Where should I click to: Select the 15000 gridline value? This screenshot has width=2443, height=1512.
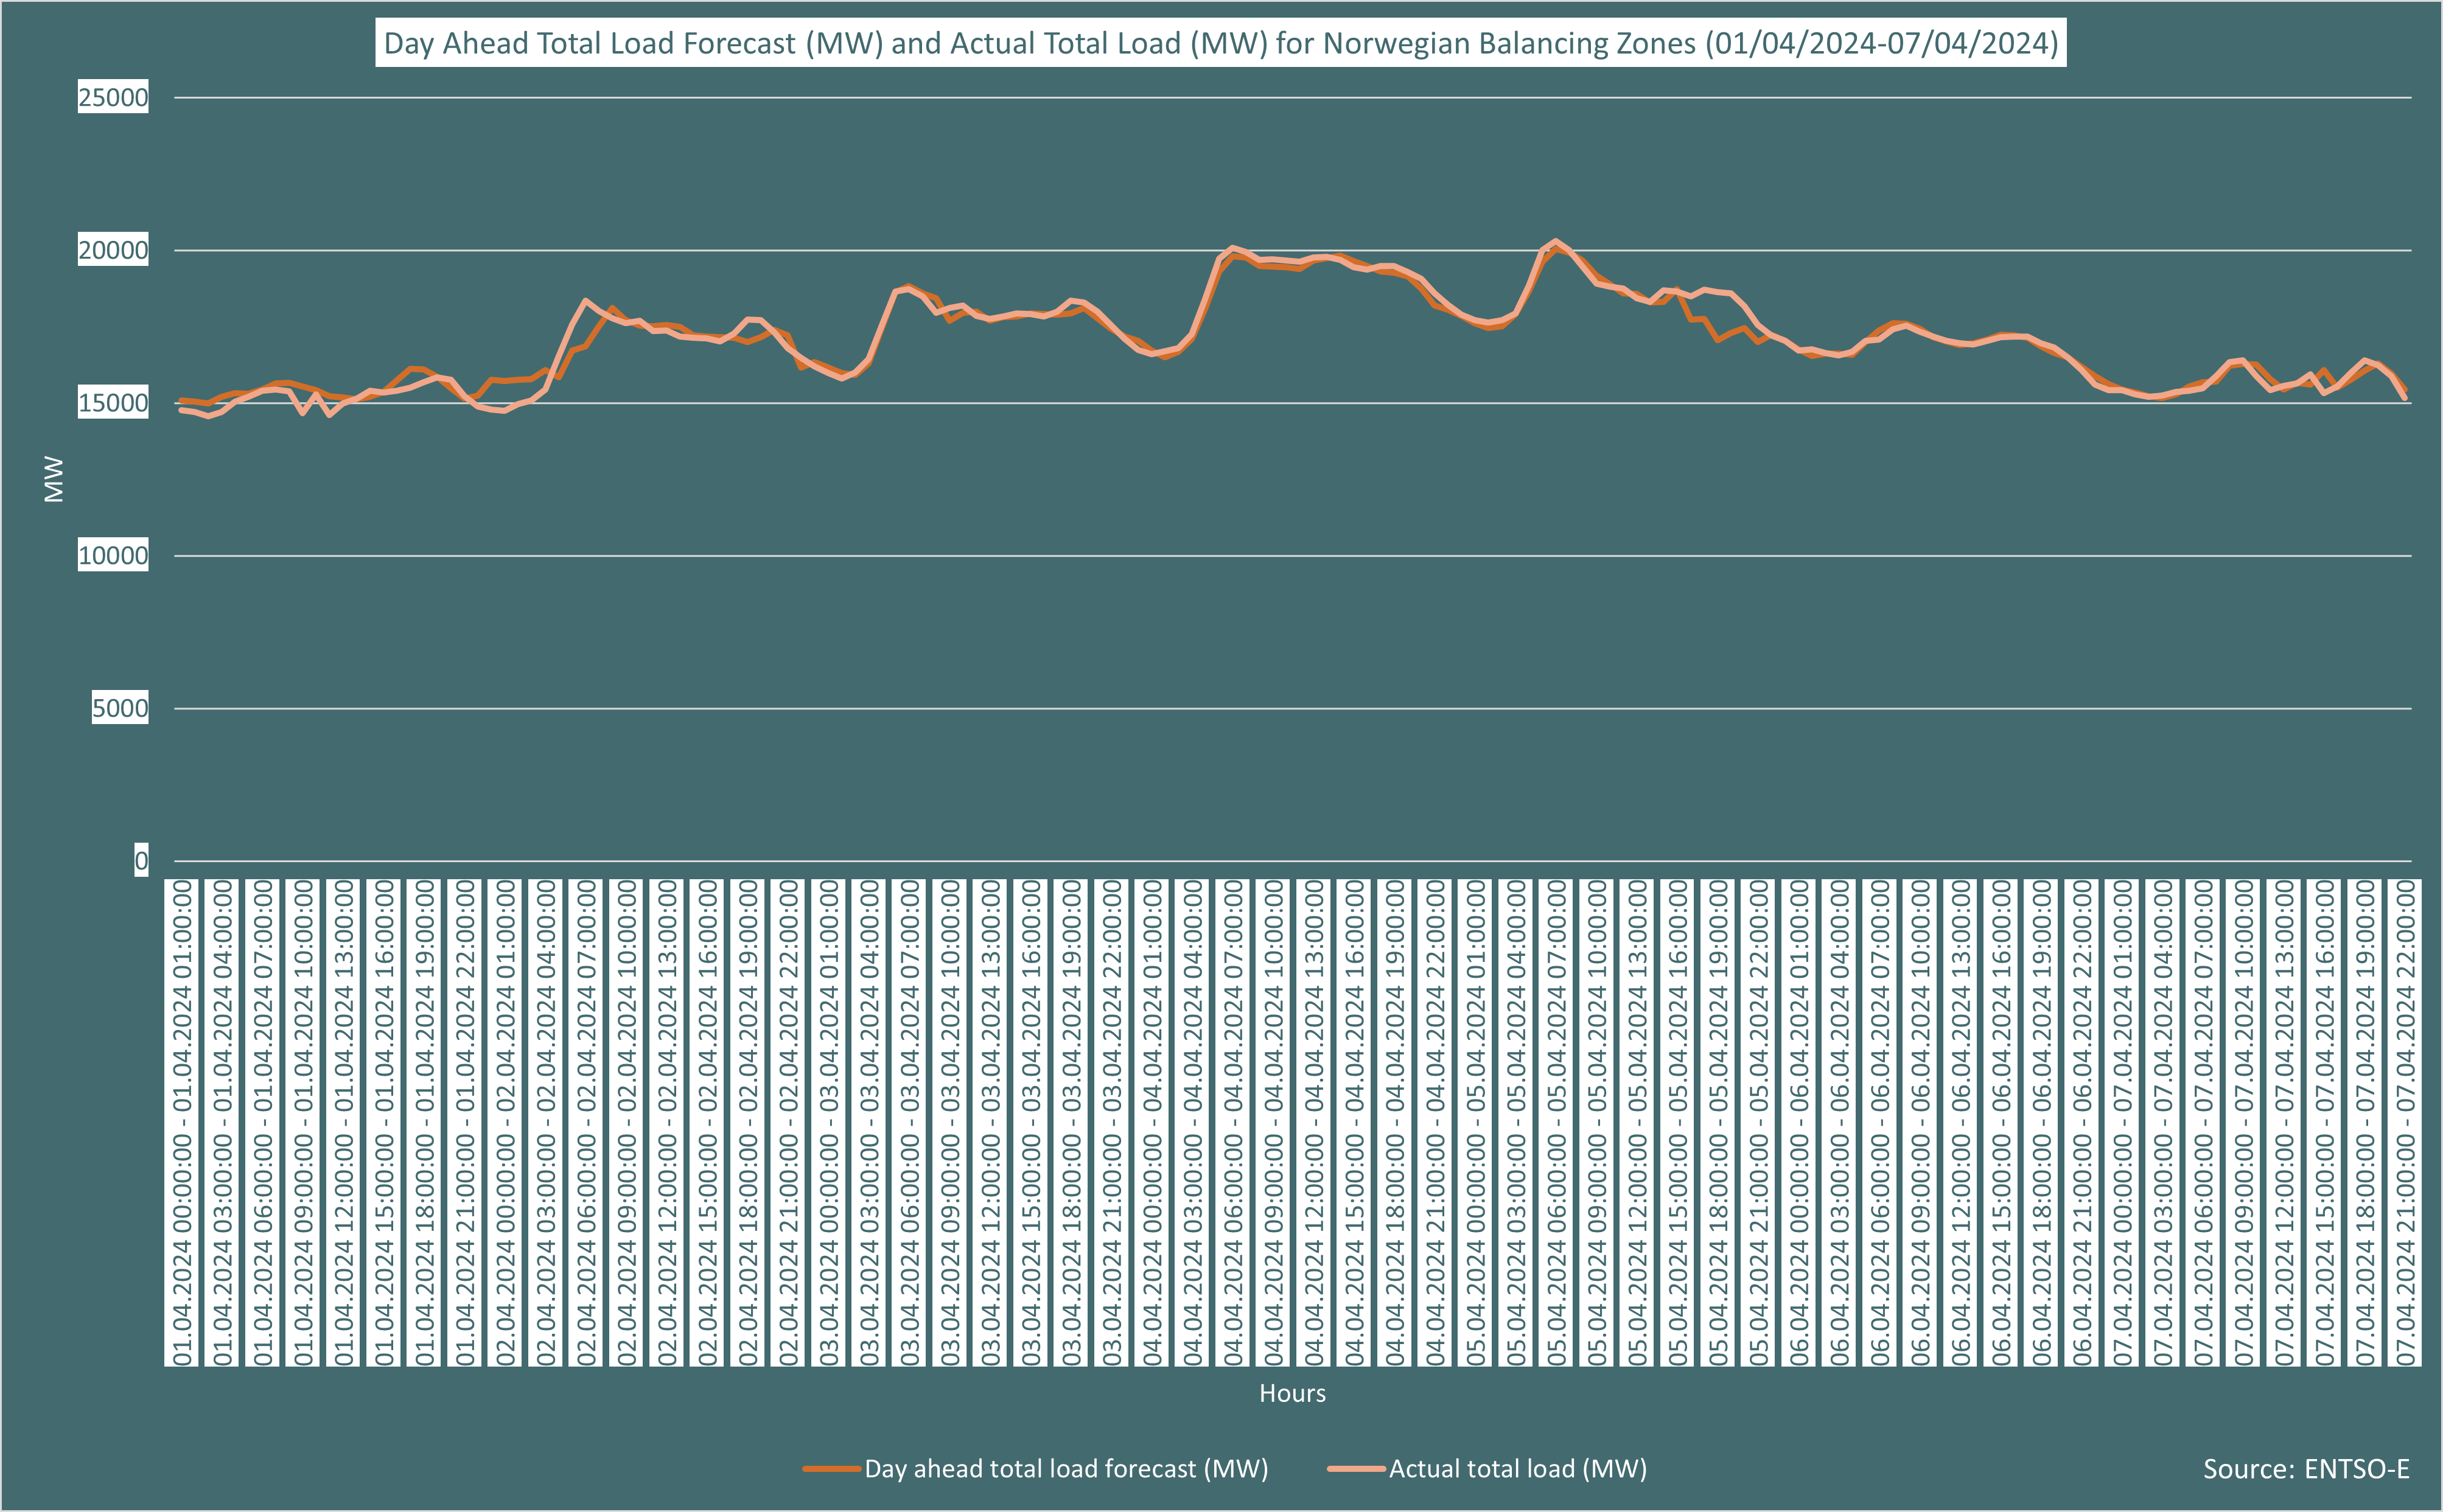coord(113,403)
